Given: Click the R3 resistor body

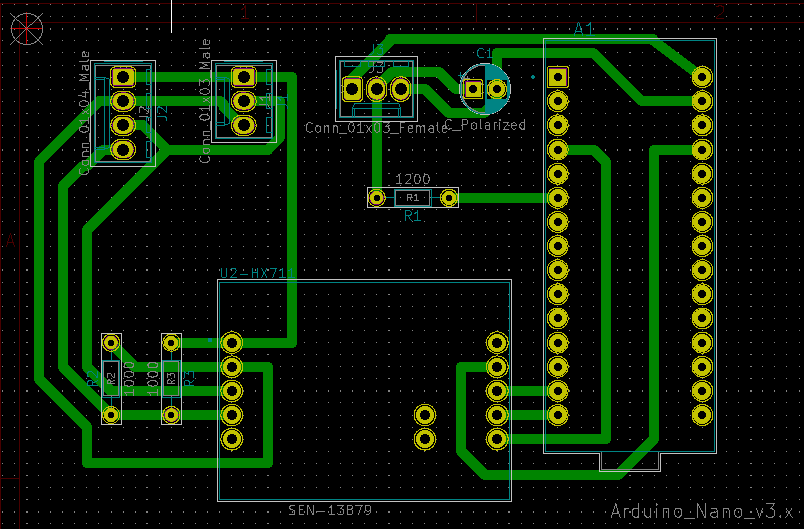Looking at the screenshot, I should (171, 378).
